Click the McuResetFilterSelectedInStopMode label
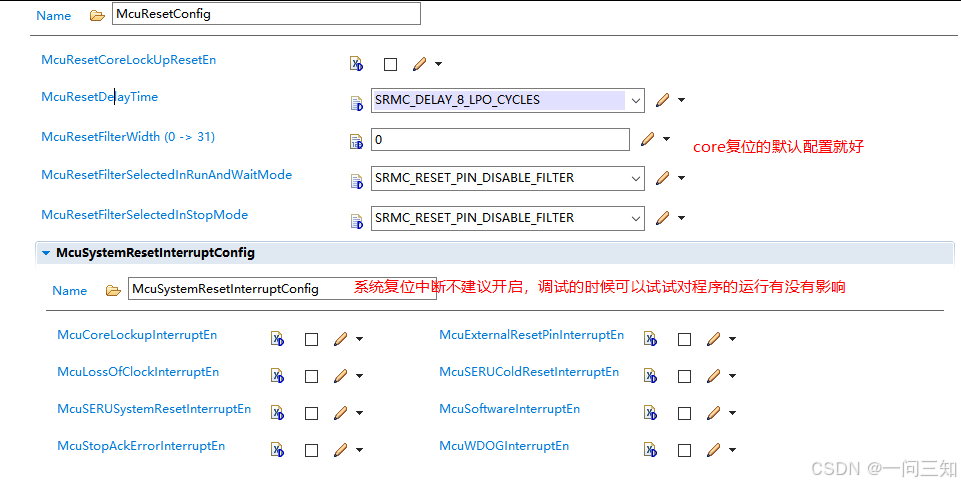Image resolution: width=961 pixels, height=486 pixels. click(145, 215)
